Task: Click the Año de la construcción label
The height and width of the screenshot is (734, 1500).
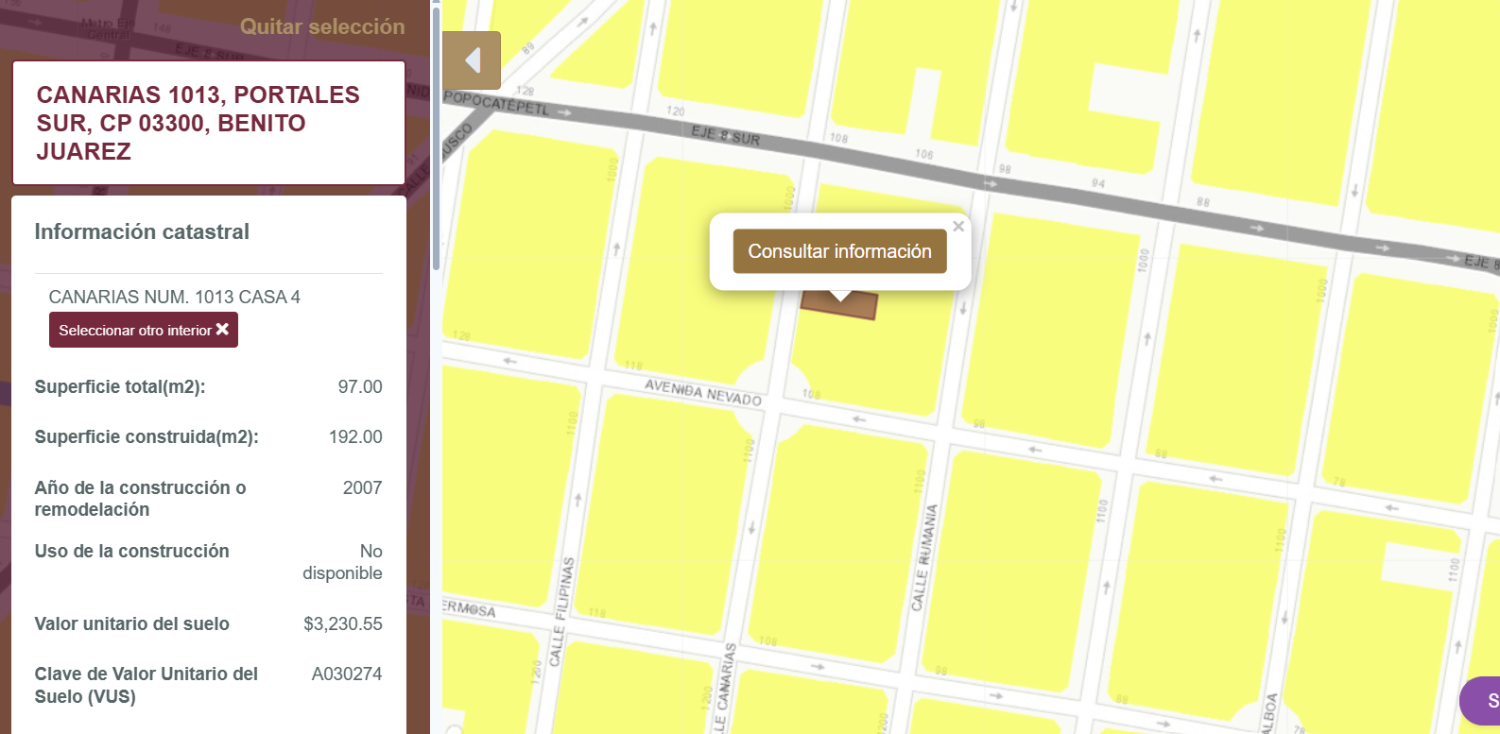Action: click(140, 499)
